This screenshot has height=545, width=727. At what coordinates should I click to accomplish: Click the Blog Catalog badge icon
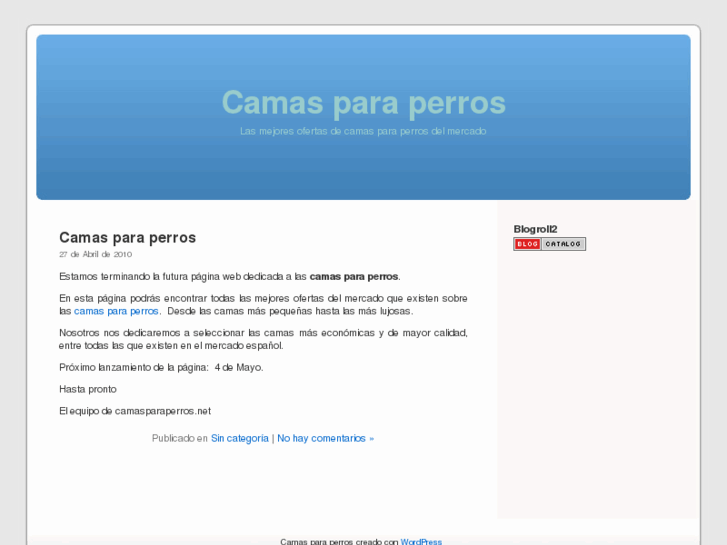[549, 244]
